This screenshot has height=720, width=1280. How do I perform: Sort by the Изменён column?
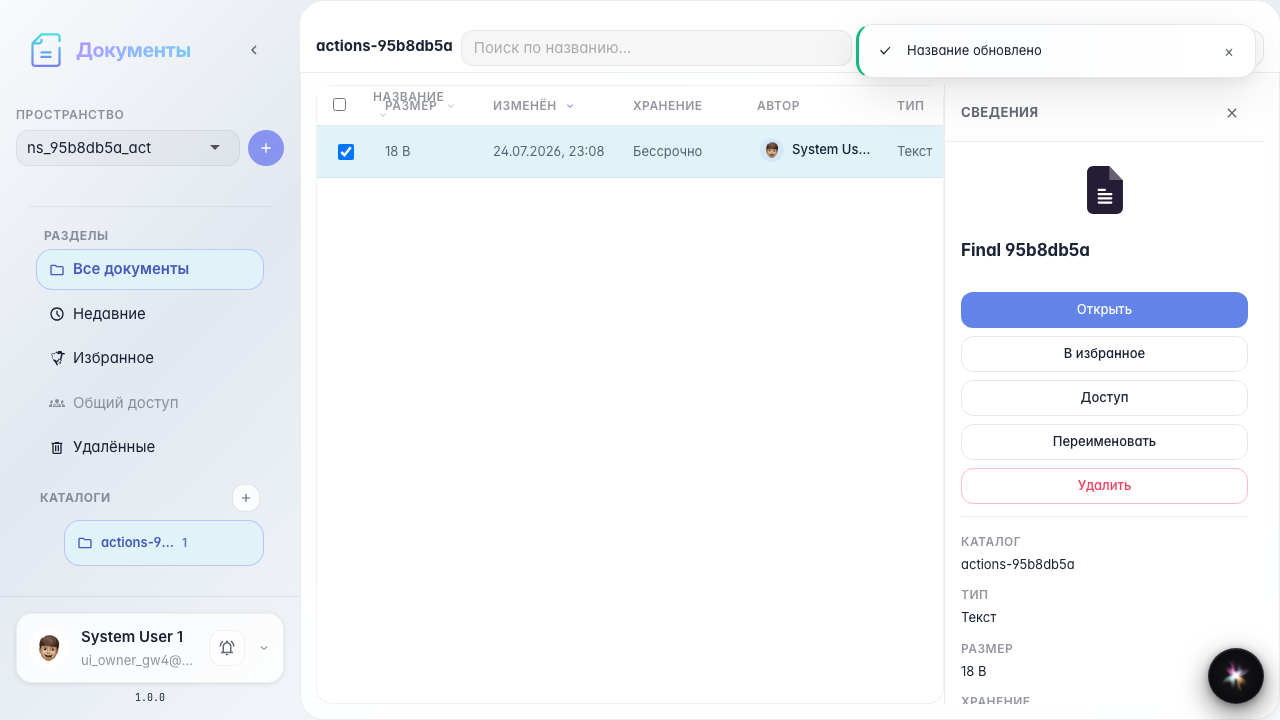click(x=533, y=106)
